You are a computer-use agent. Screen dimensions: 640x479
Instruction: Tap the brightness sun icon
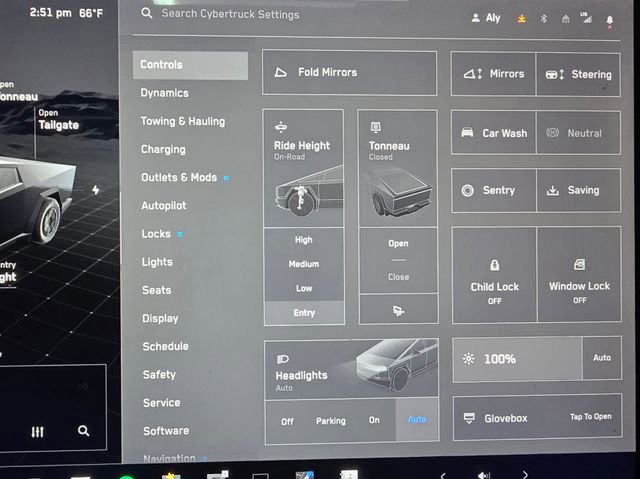tap(469, 359)
